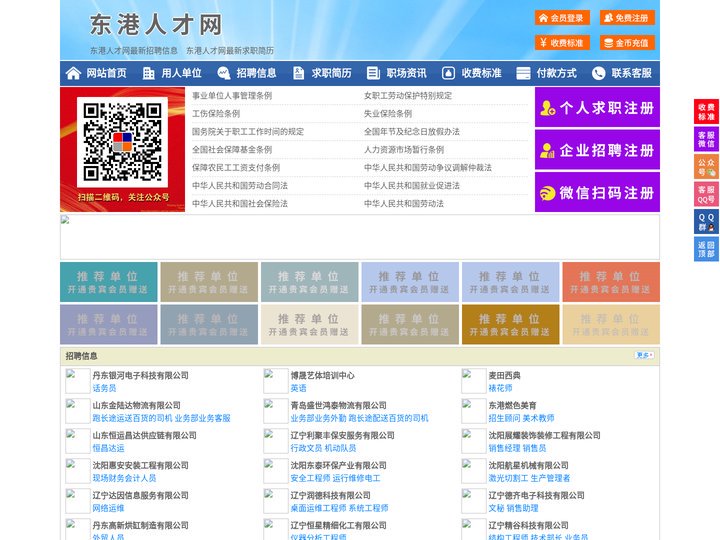Screen dimensions: 720x540
Task: Open 中华人民共和国社会保险法 link
Action: [240, 203]
